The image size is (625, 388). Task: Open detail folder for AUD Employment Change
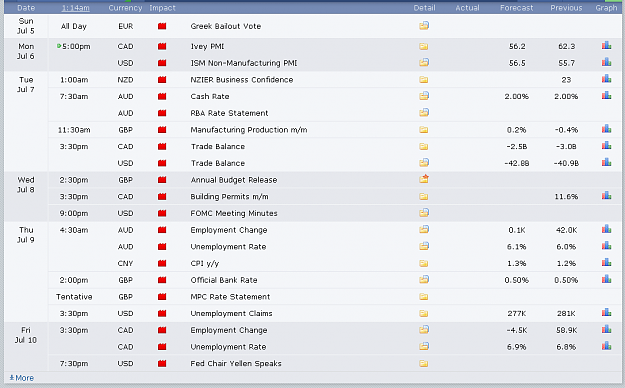pos(424,230)
